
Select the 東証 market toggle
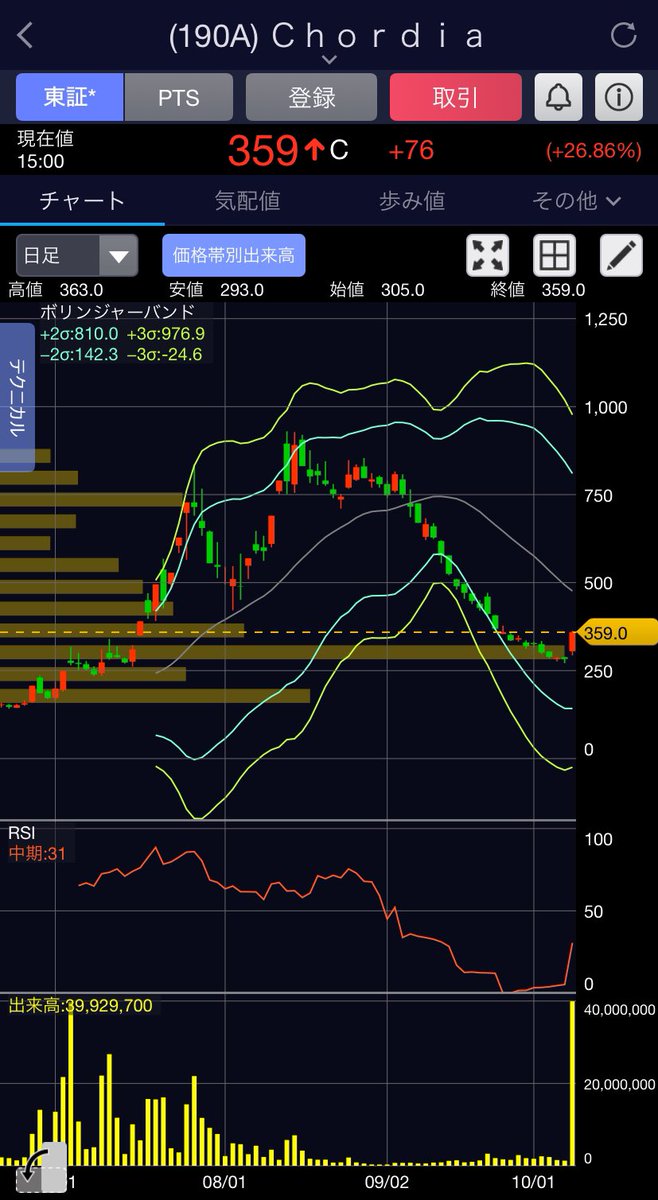(x=69, y=97)
